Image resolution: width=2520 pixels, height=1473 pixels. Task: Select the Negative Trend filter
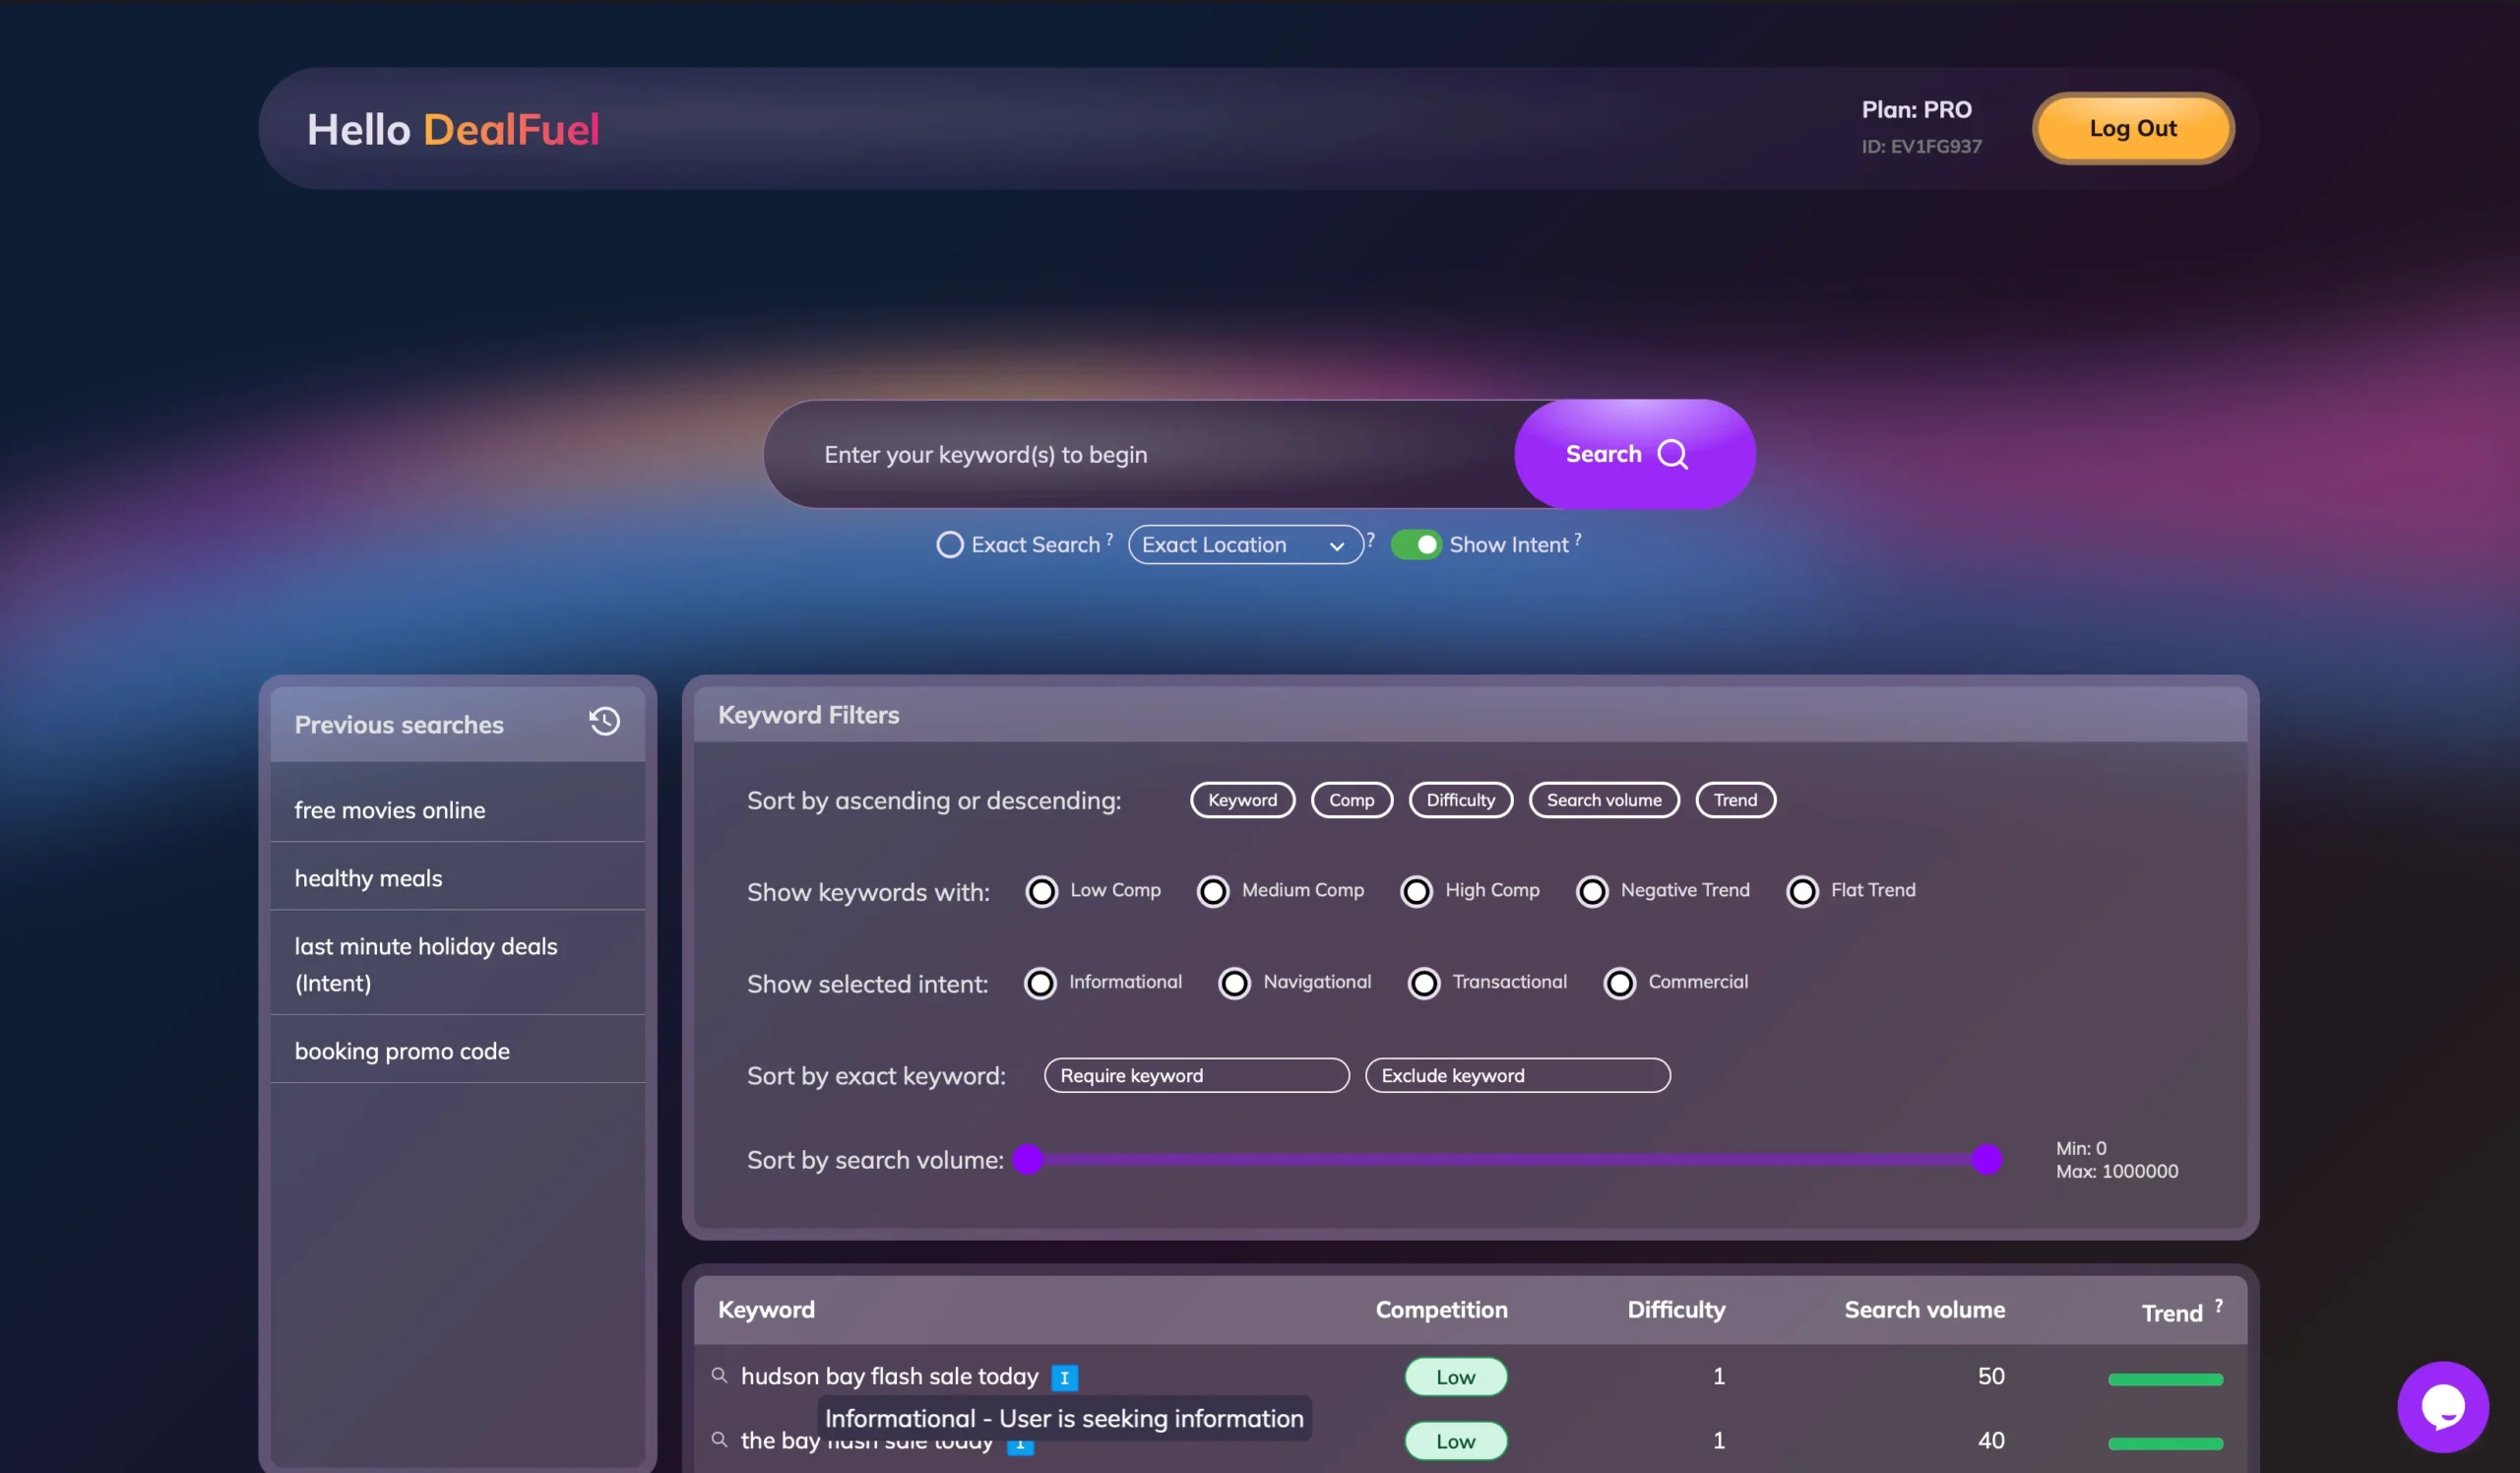[1591, 891]
